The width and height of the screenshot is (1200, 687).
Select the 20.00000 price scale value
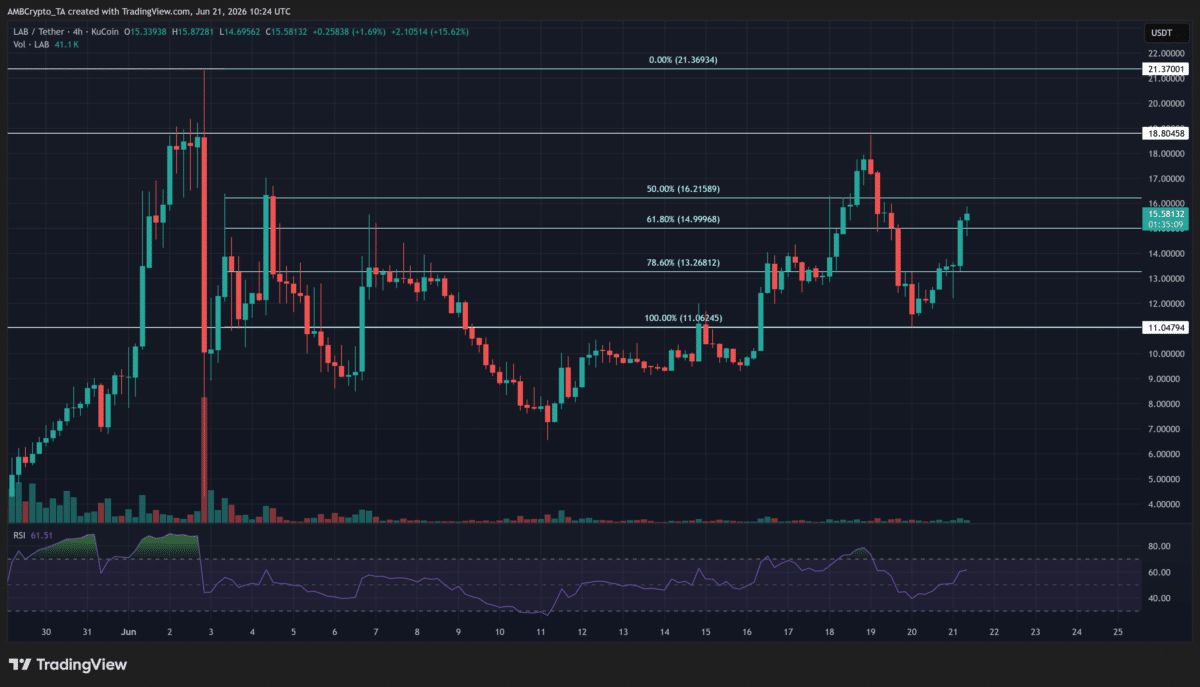[1165, 104]
